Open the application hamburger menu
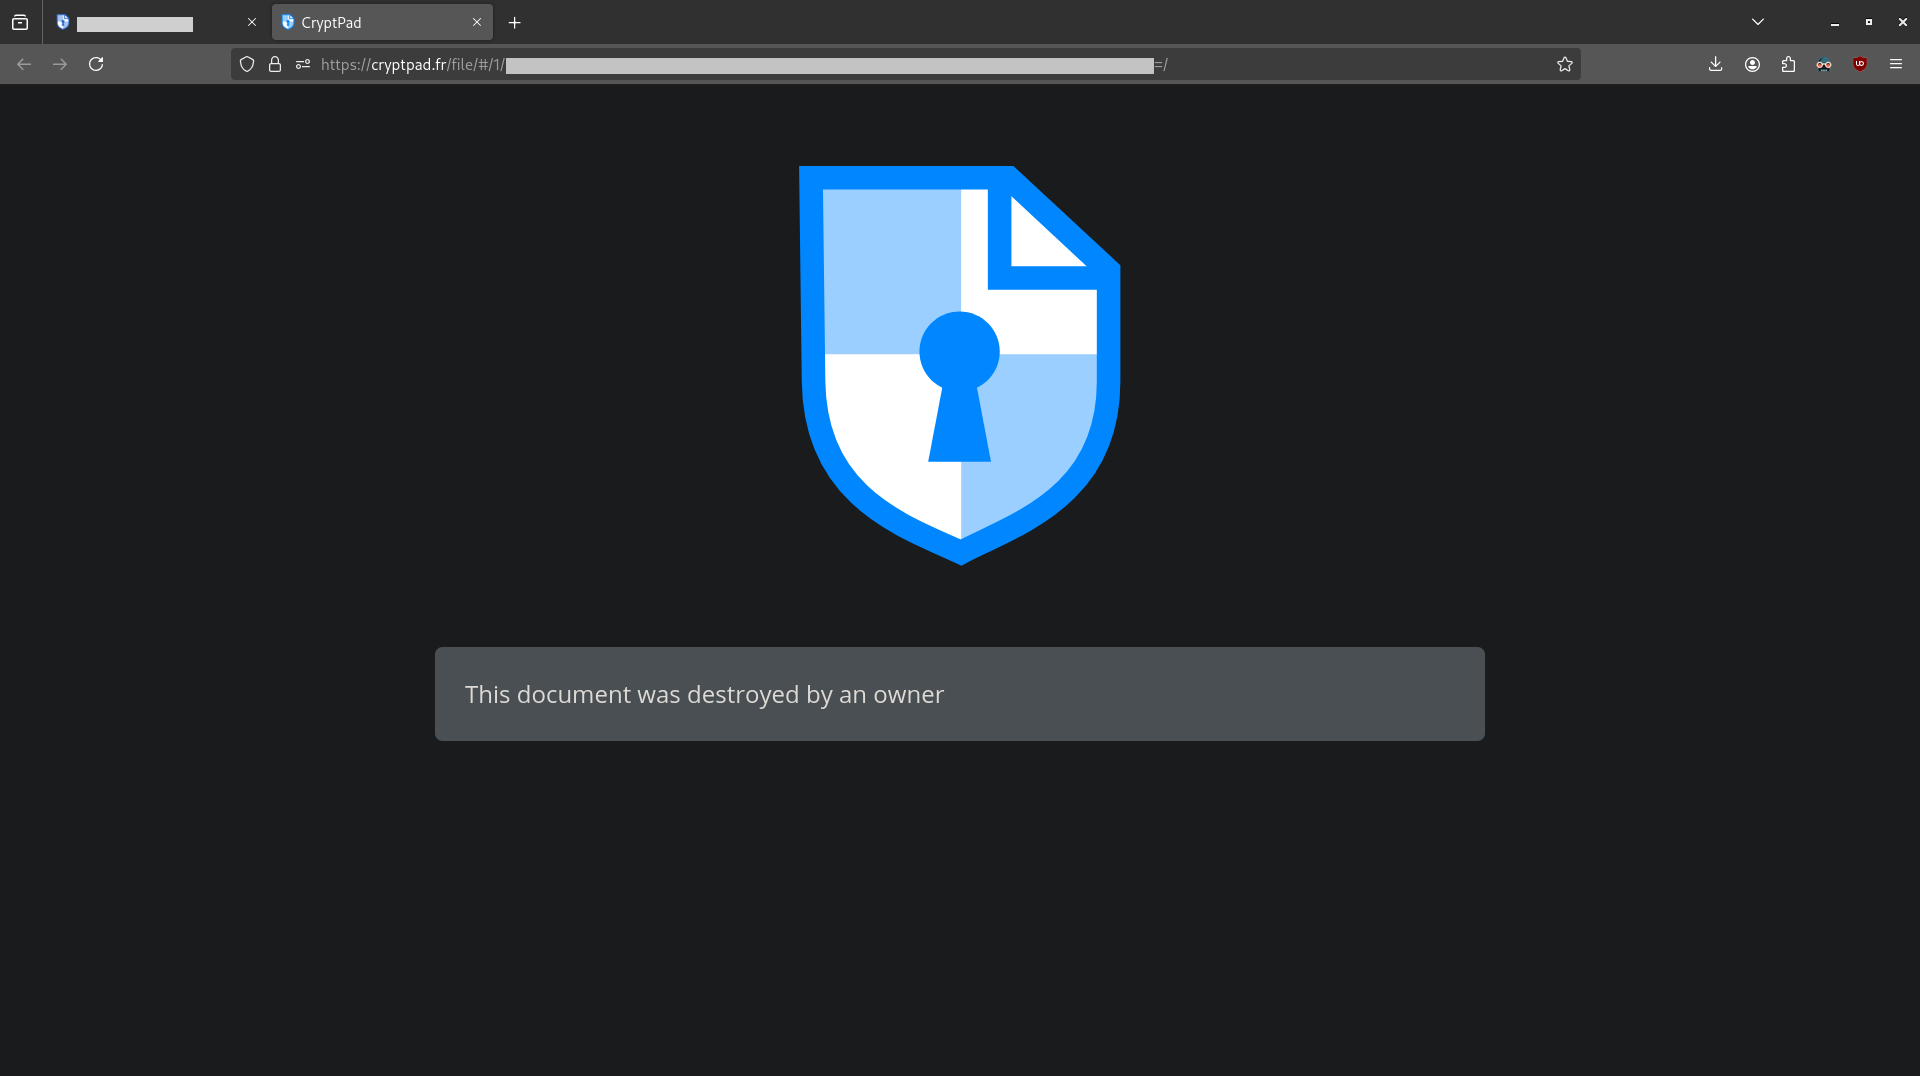The width and height of the screenshot is (1920, 1076). pos(1896,64)
